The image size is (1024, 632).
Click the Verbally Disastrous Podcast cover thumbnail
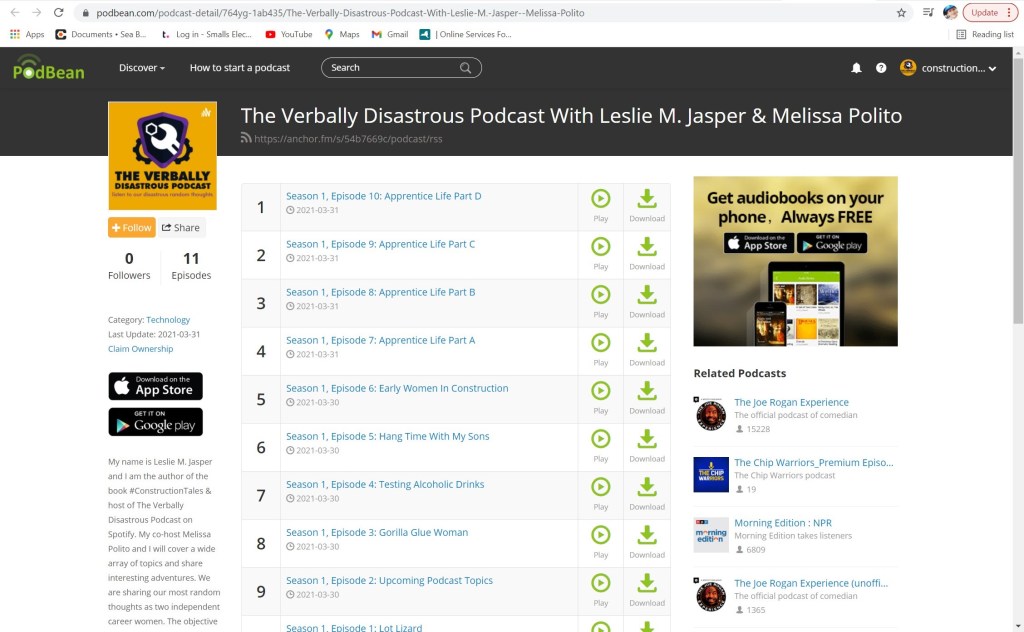(162, 156)
